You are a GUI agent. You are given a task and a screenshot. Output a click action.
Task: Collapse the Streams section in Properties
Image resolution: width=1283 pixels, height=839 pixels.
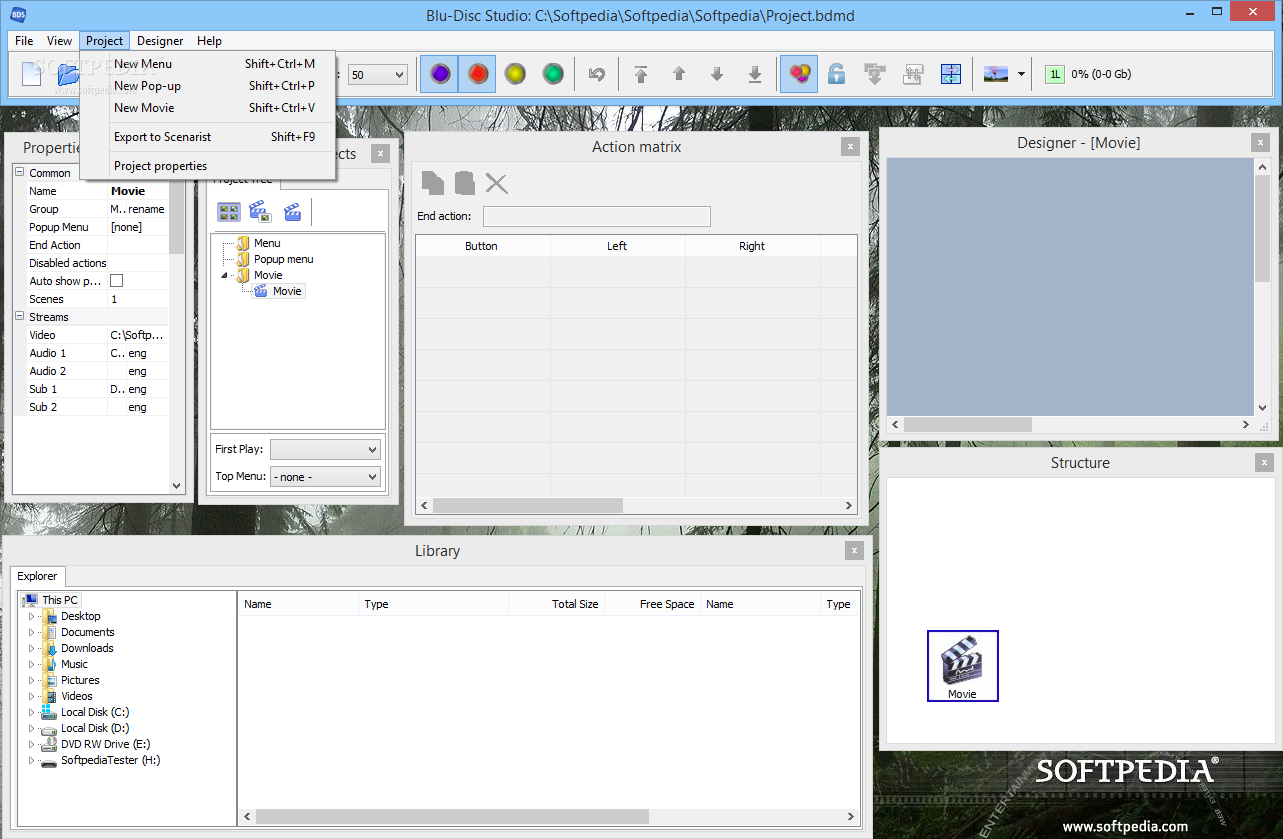(19, 317)
